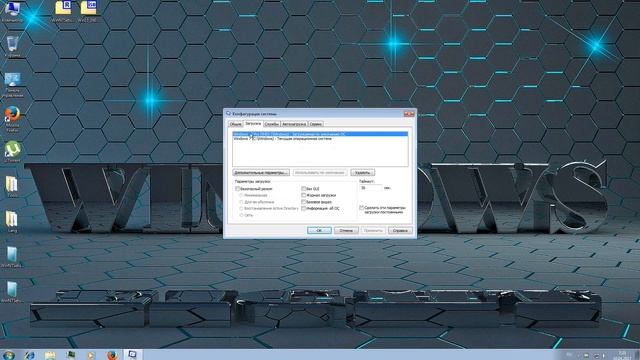Click the Удалить button
The width and height of the screenshot is (640, 360).
click(362, 173)
